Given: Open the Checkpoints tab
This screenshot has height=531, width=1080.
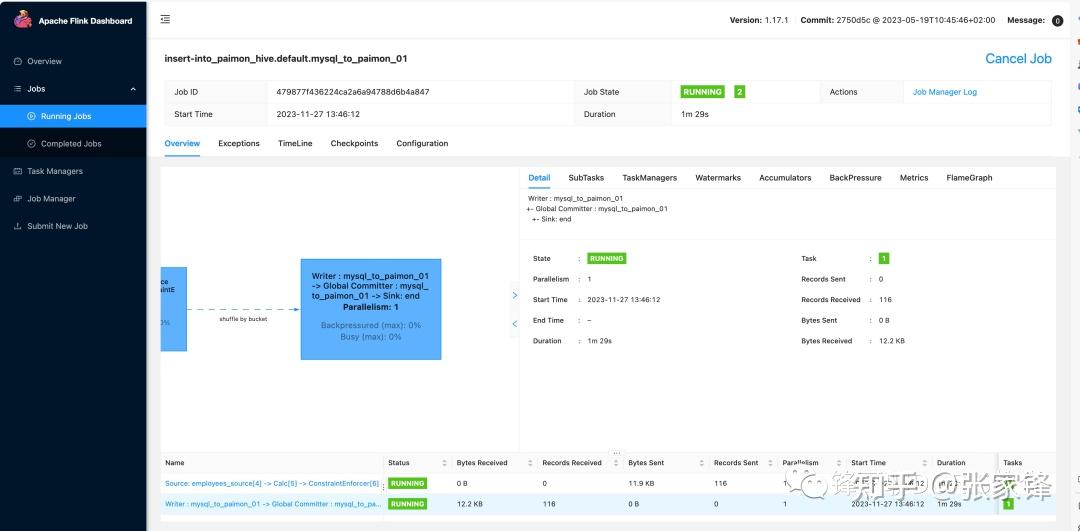Looking at the screenshot, I should click(354, 143).
